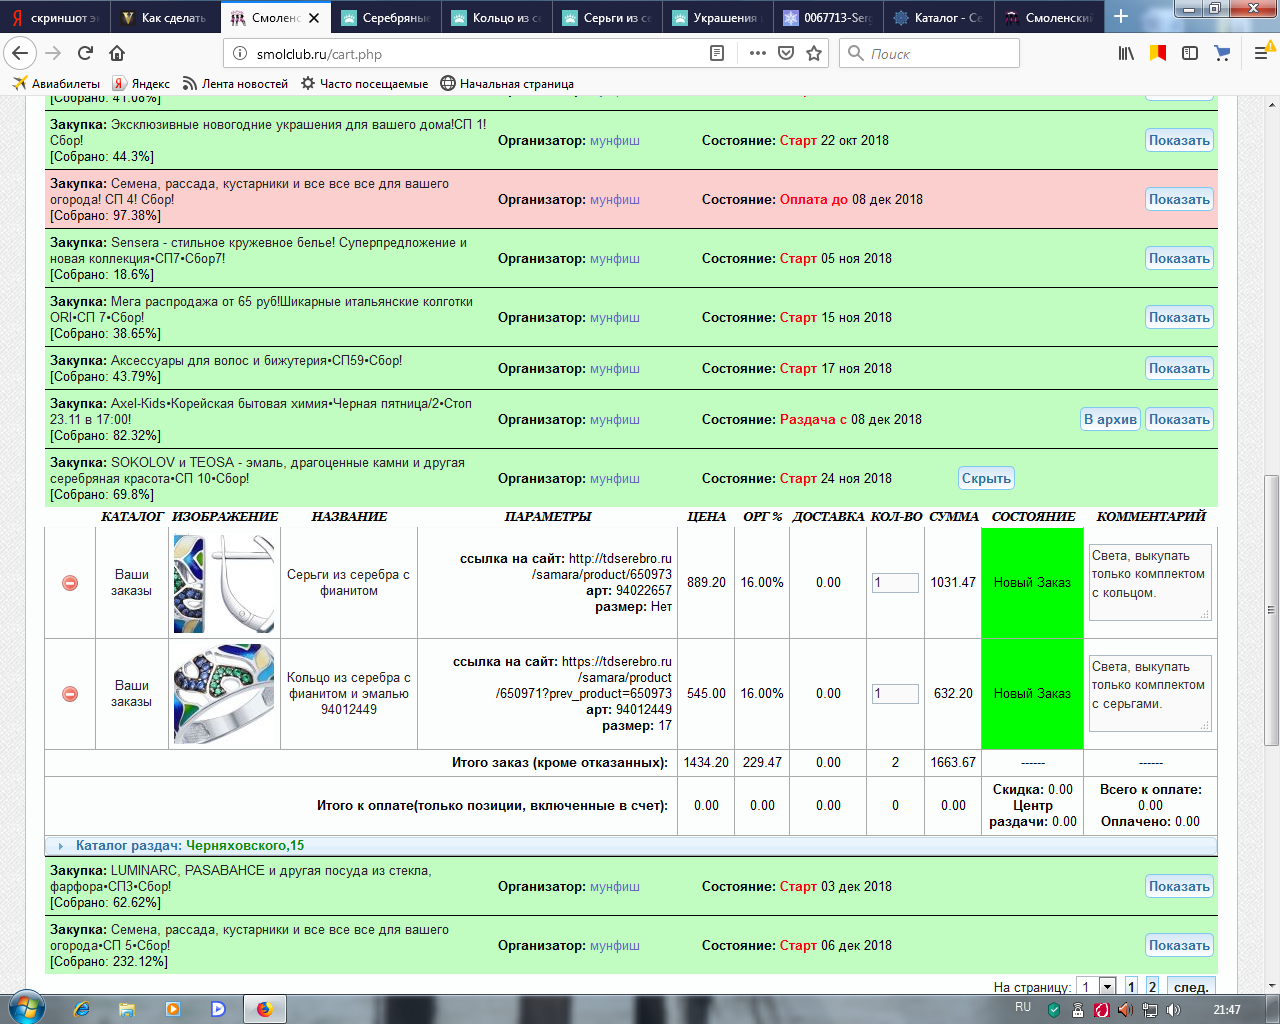This screenshot has height=1024, width=1280.
Task: Show the Sensera lingerie purchase
Action: [x=1179, y=258]
